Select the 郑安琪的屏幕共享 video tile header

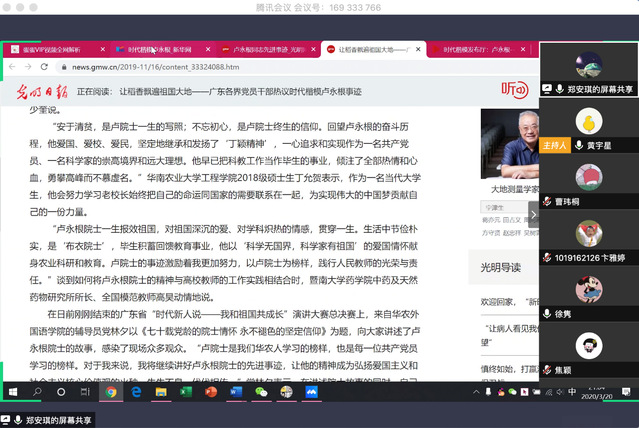pos(588,88)
